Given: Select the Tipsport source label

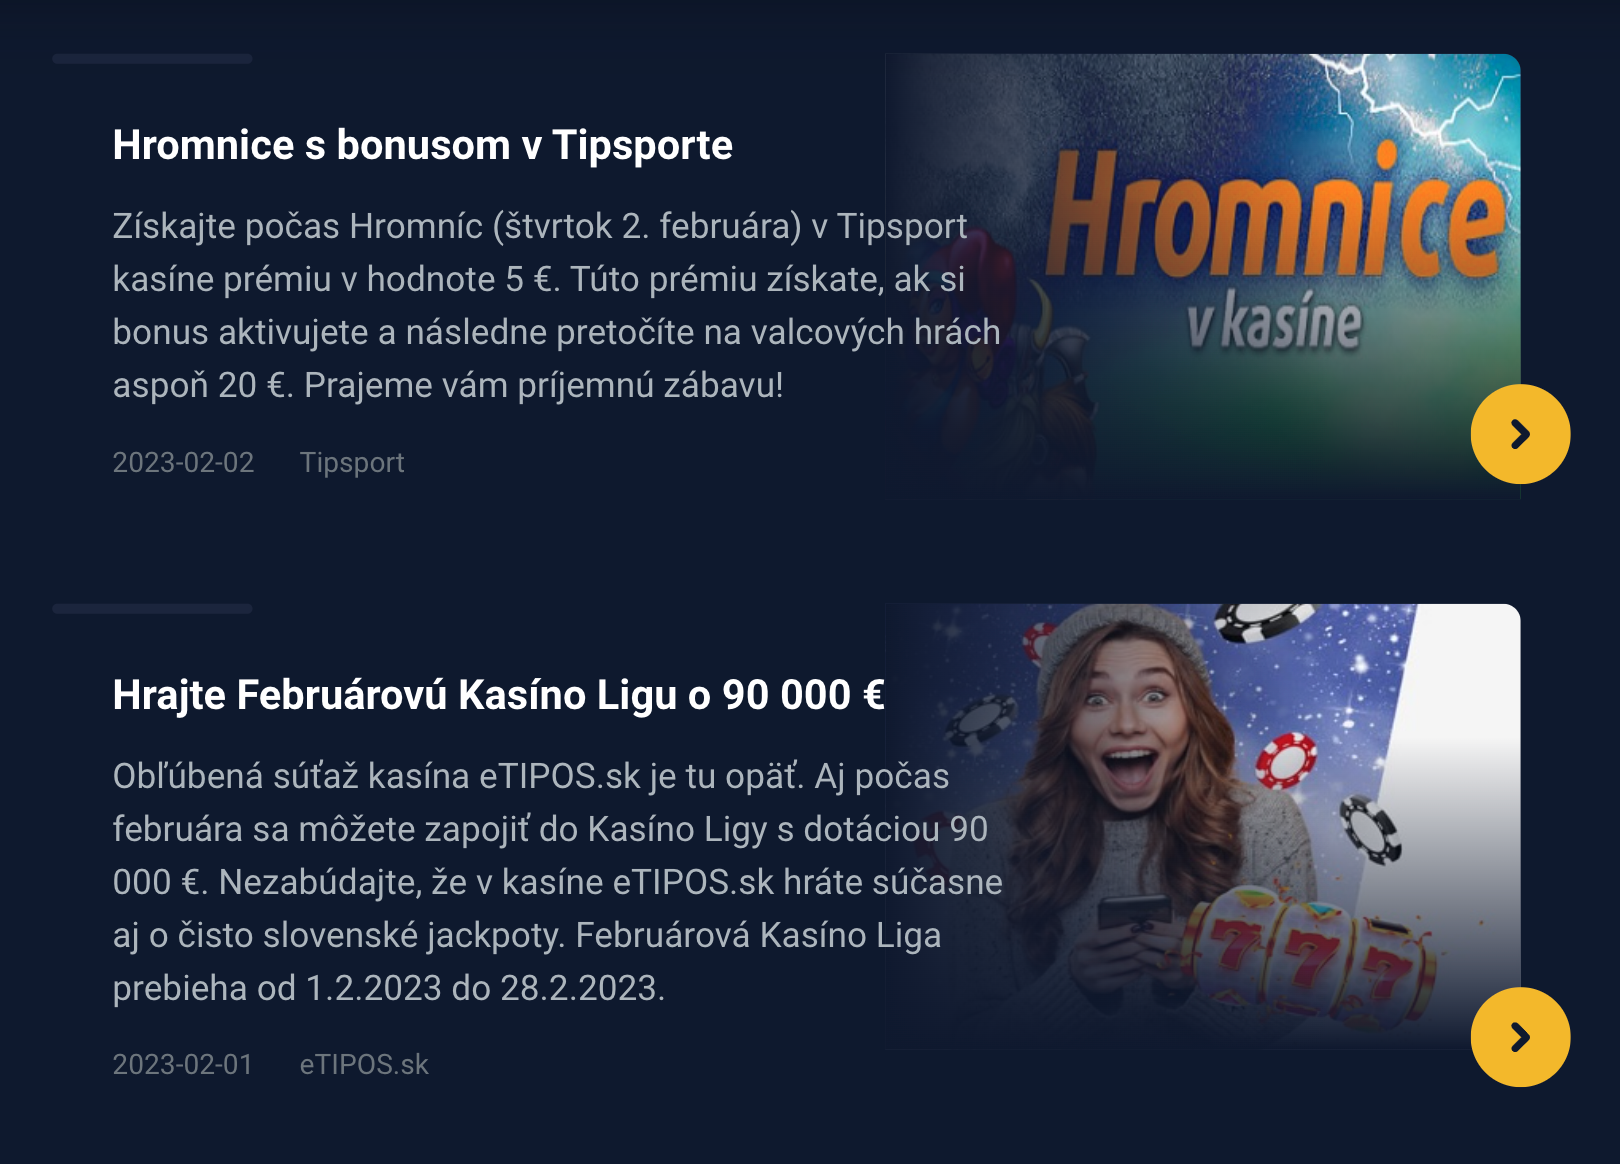Looking at the screenshot, I should [352, 462].
